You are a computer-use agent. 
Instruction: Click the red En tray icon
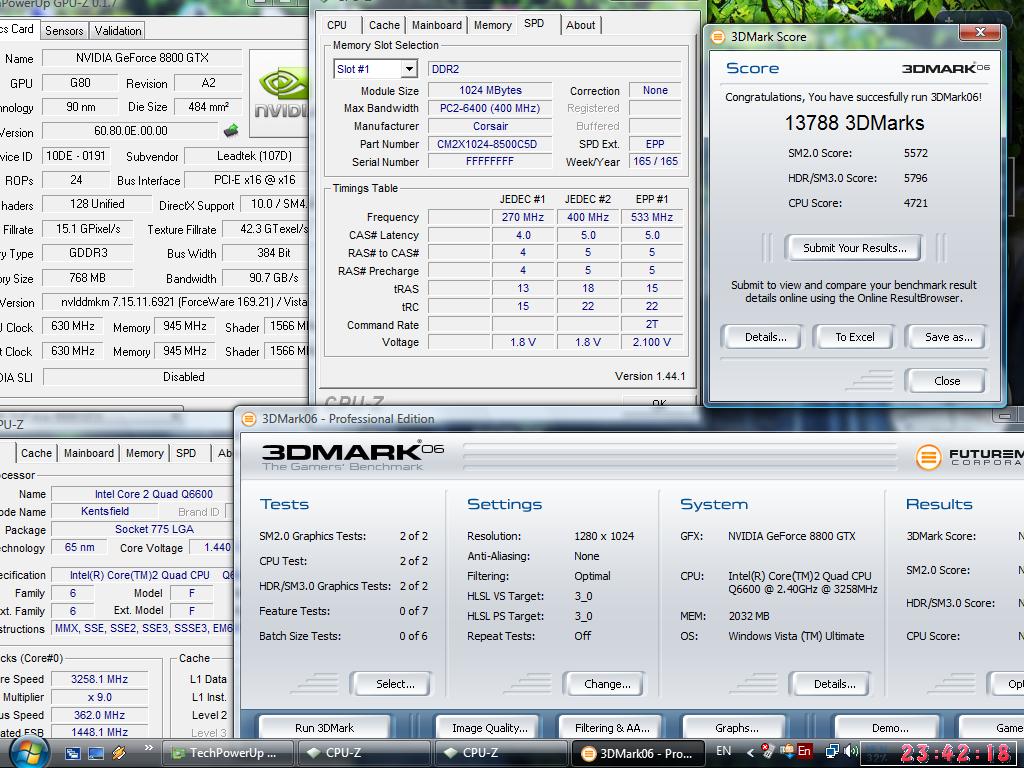[804, 751]
